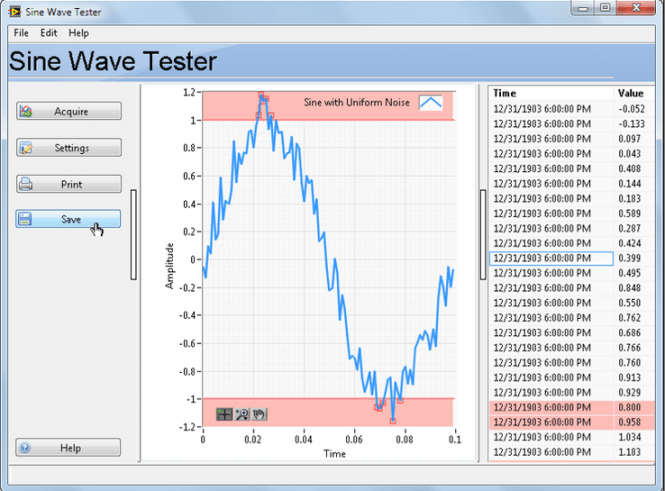The height and width of the screenshot is (491, 665).
Task: Click the plot legend line sample icon
Action: [x=431, y=103]
